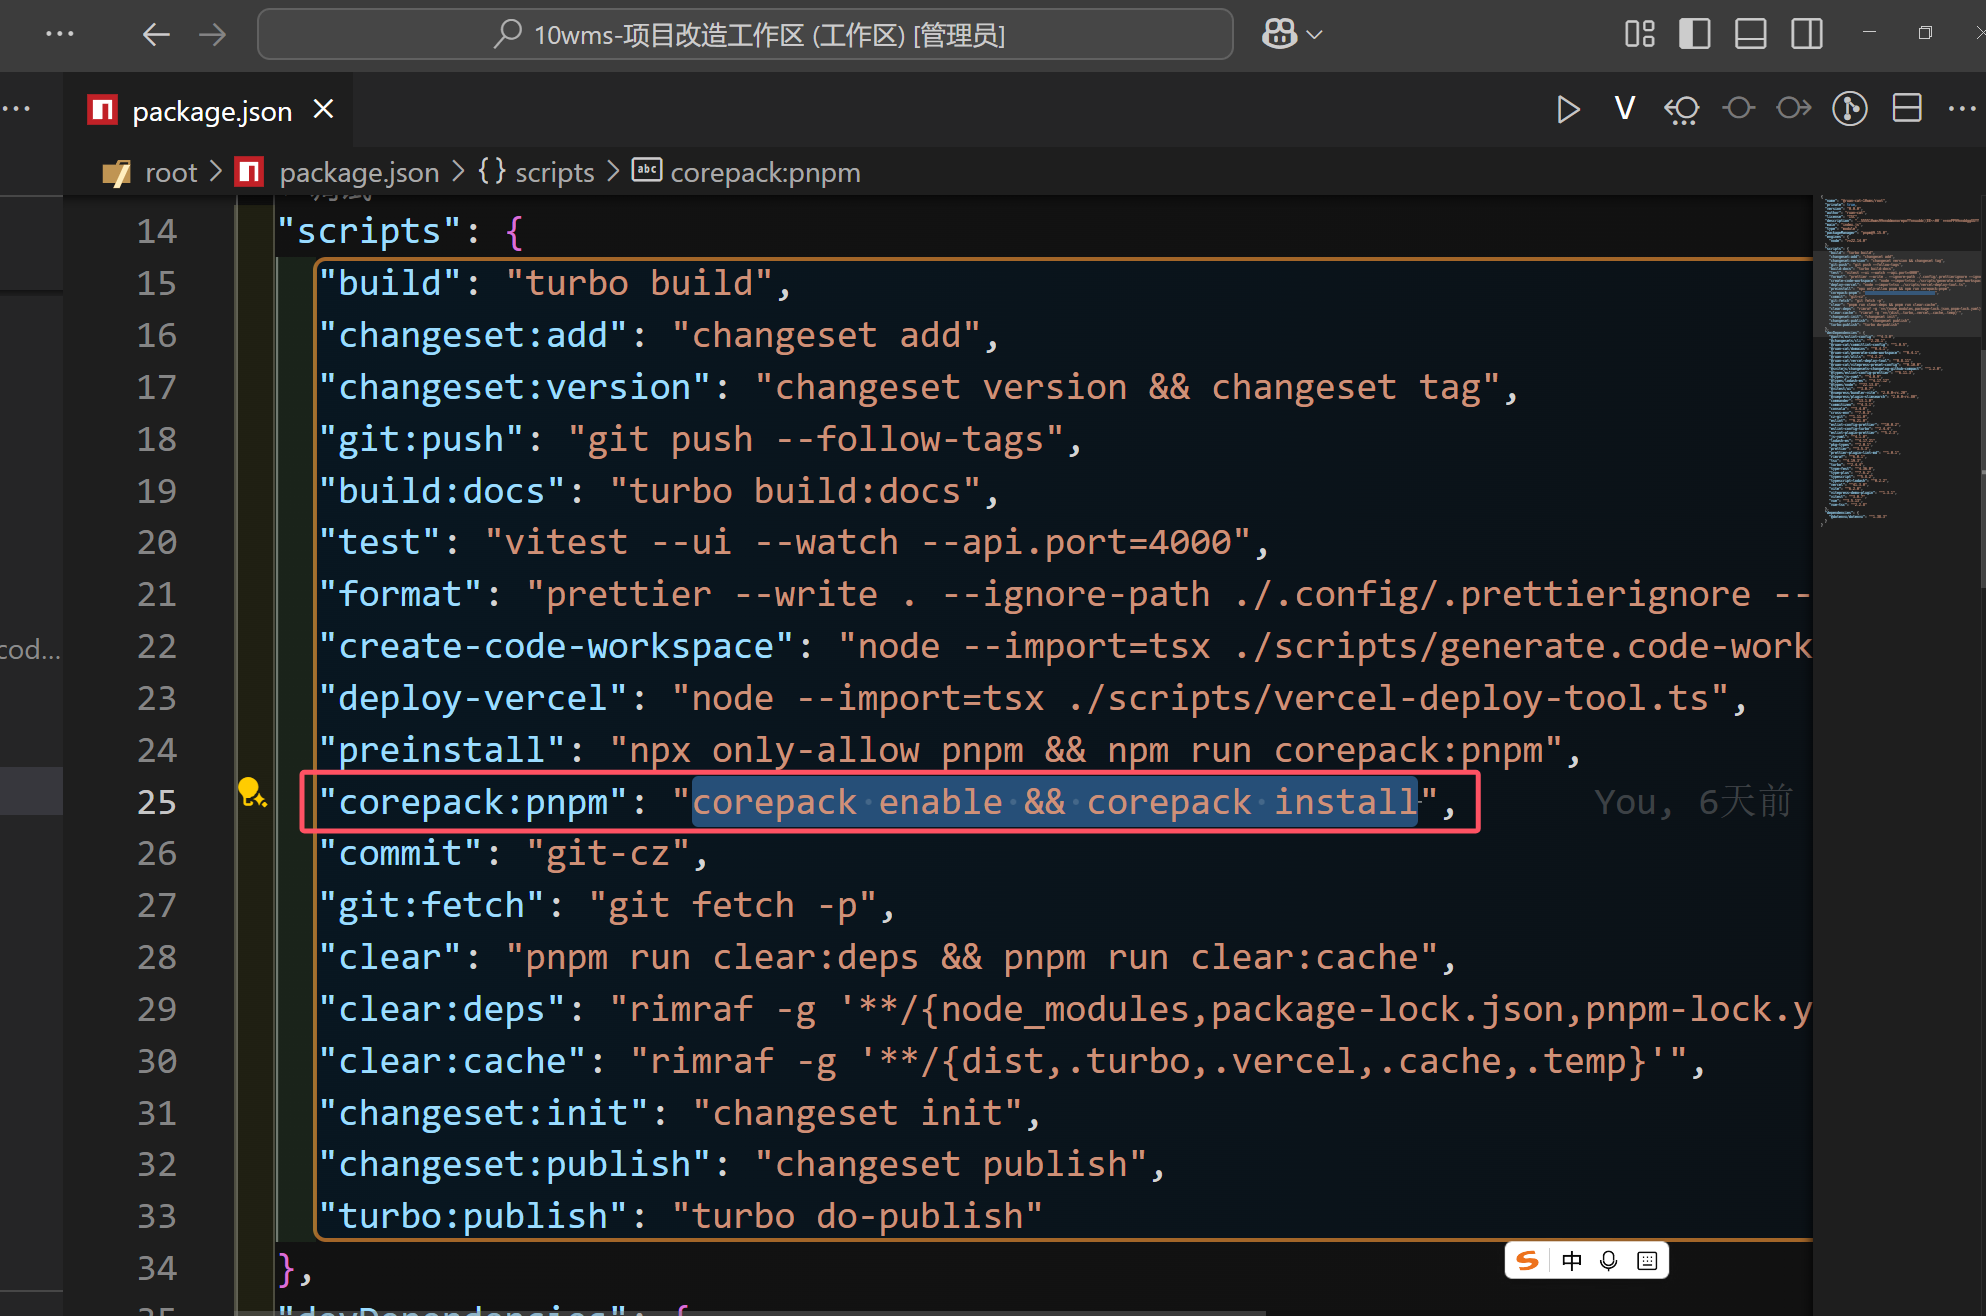The width and height of the screenshot is (1986, 1316).
Task: Go to the next change
Action: point(1794,108)
